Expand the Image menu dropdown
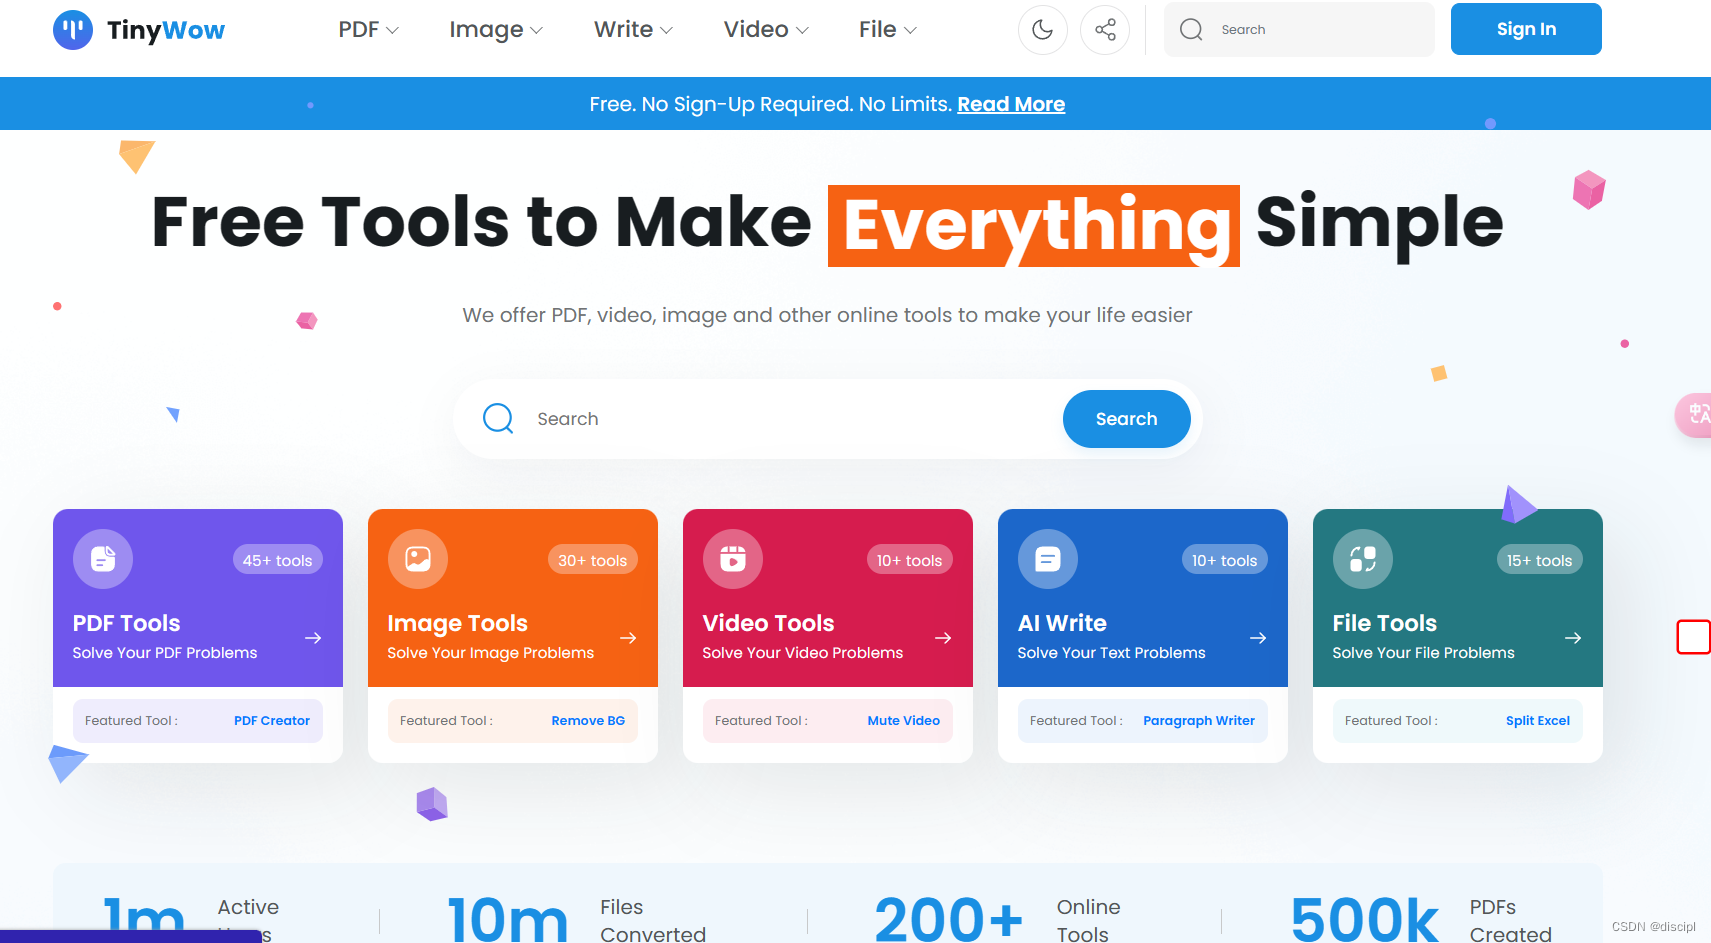 (x=496, y=30)
